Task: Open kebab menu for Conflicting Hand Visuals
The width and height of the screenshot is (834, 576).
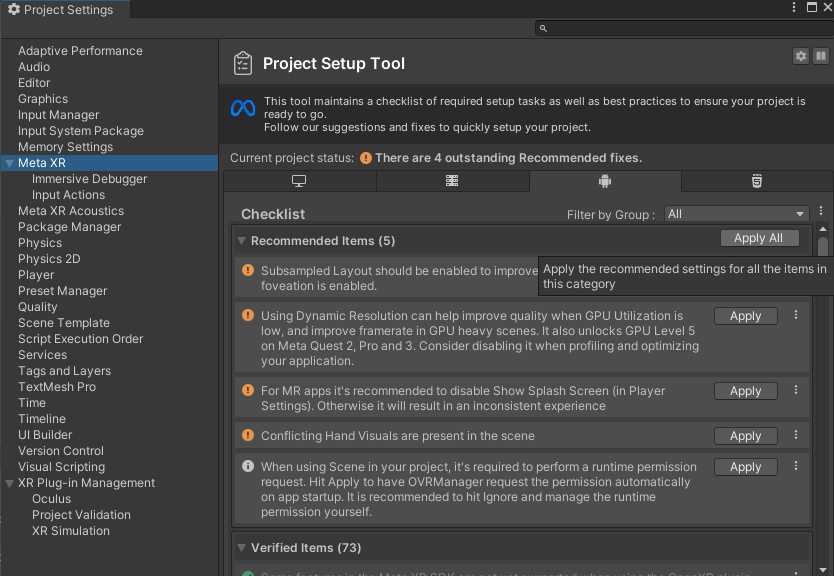Action: coord(796,435)
